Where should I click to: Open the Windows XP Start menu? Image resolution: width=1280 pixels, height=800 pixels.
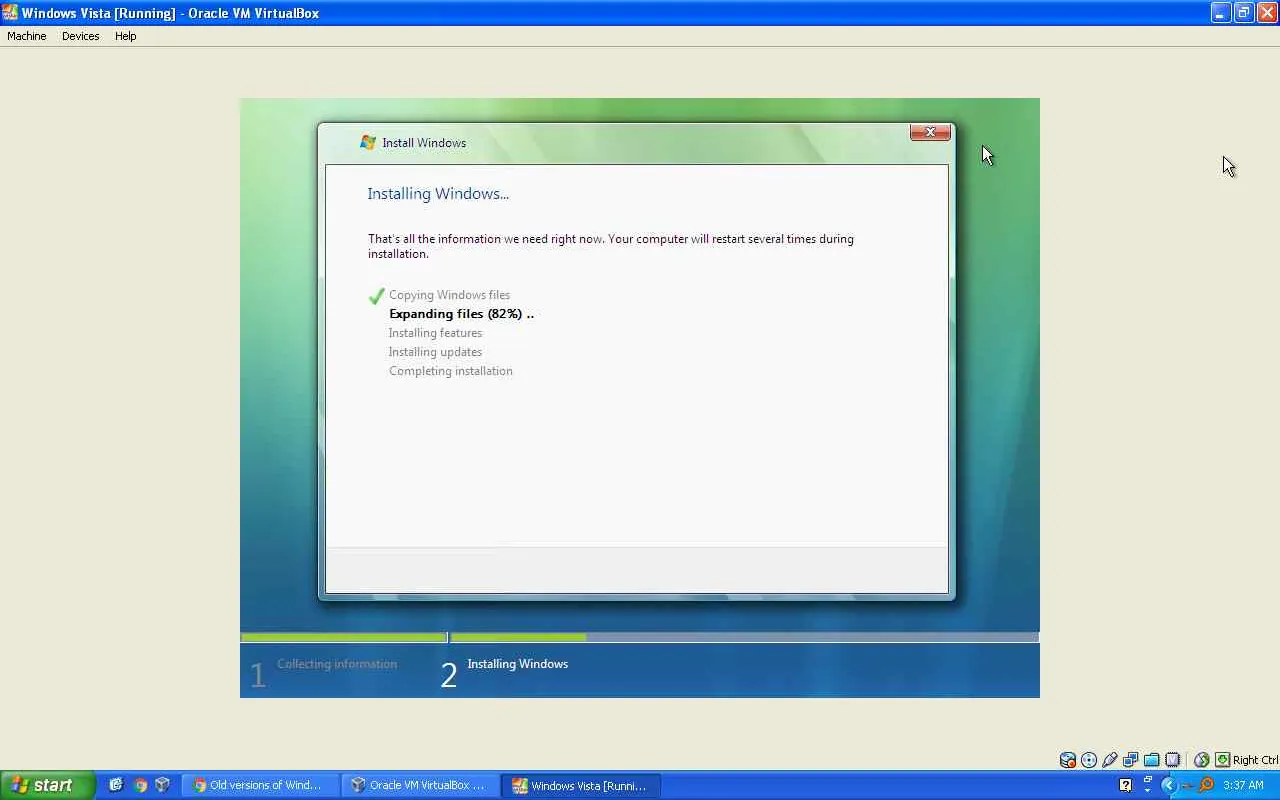pos(47,785)
